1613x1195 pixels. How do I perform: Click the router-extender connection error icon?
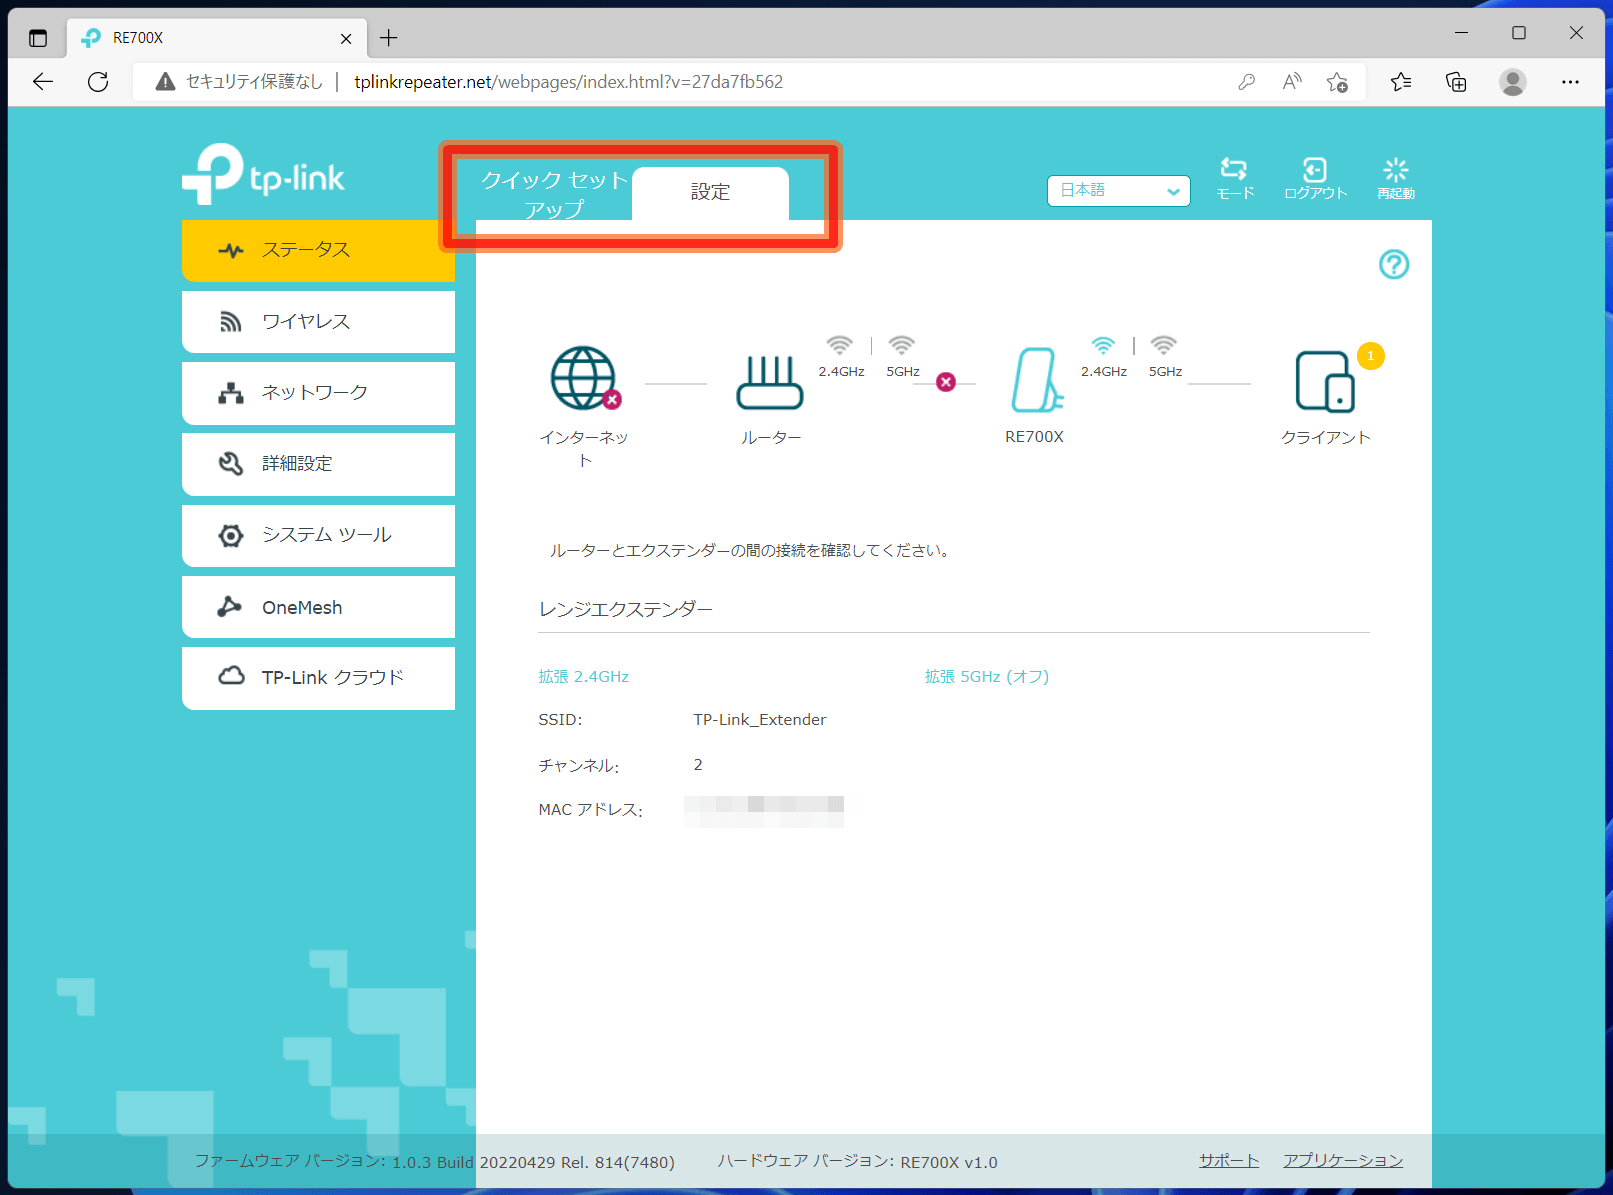click(x=946, y=382)
